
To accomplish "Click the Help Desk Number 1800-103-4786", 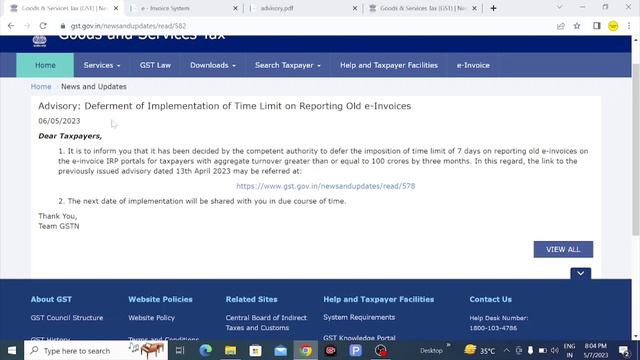I will (x=493, y=328).
